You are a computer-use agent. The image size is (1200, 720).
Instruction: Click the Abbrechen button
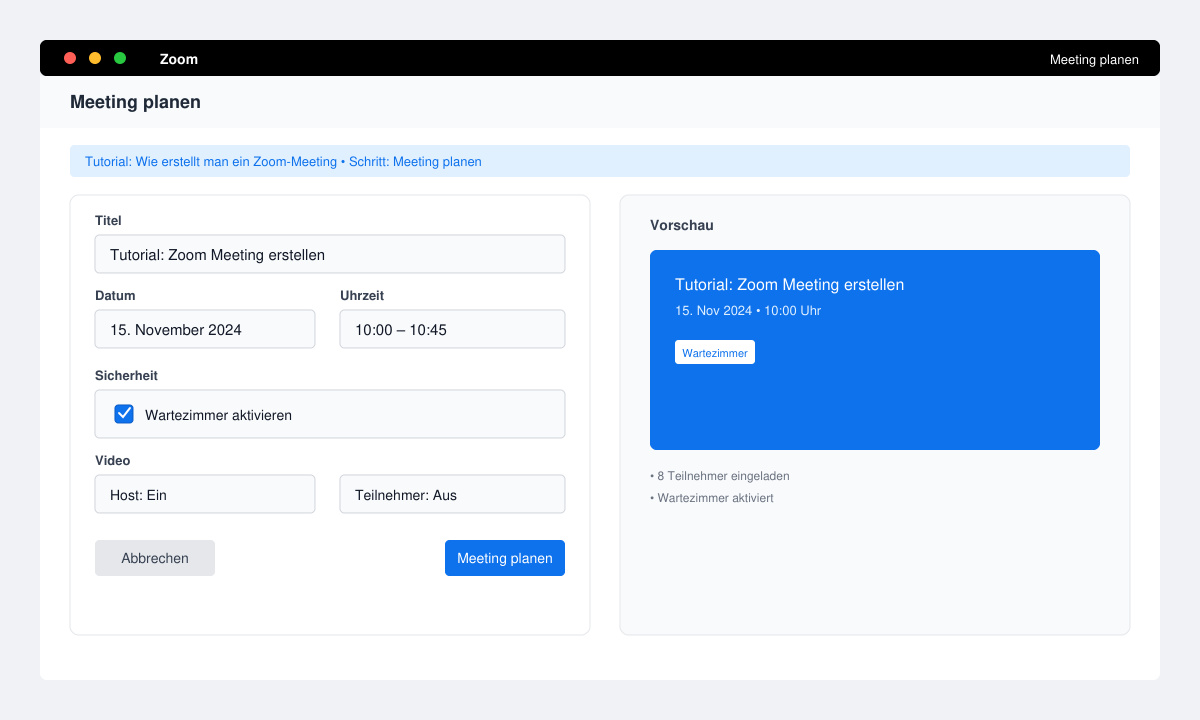coord(155,558)
